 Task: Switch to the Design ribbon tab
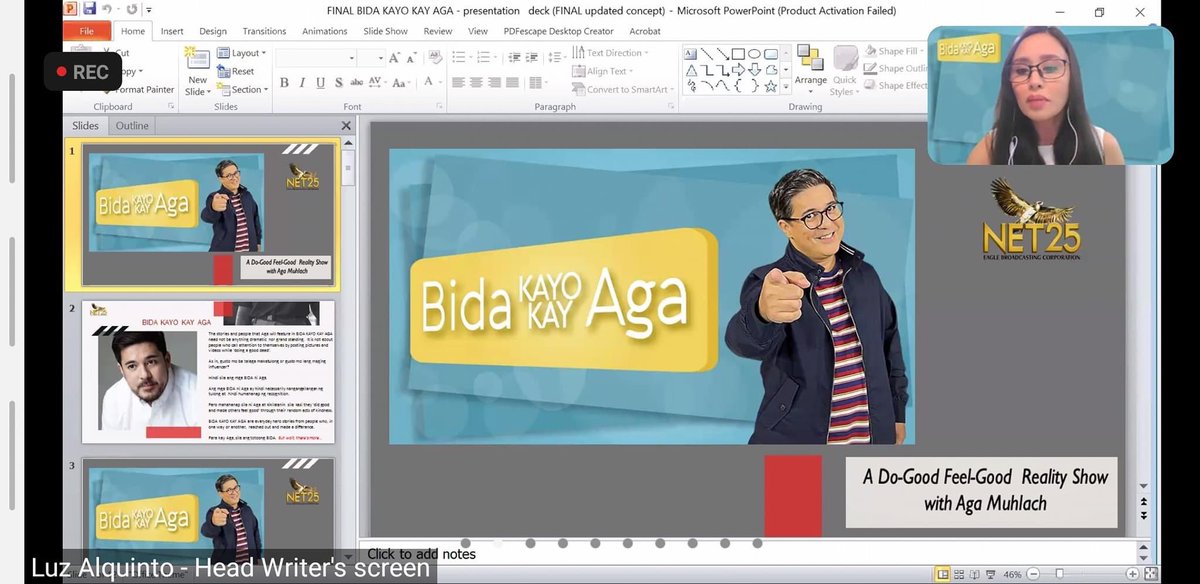(213, 31)
